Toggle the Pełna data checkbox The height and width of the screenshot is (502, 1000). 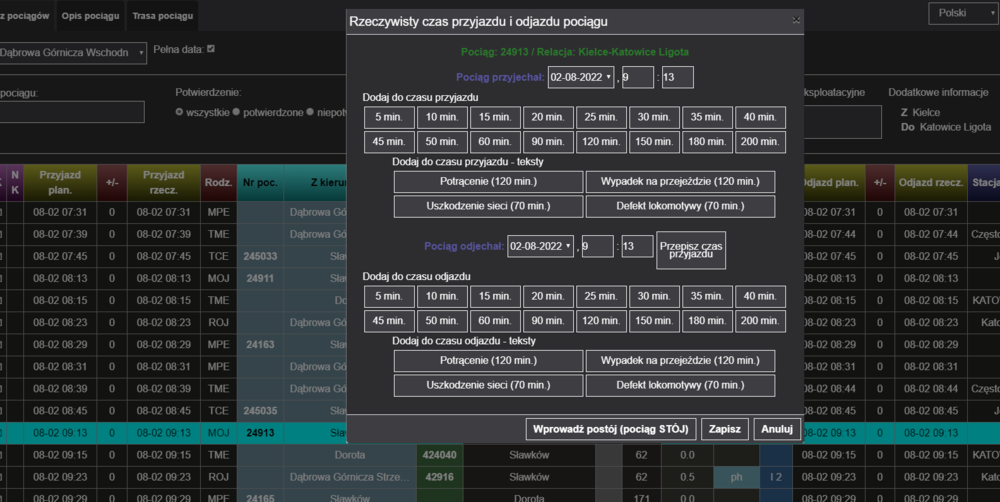point(210,49)
